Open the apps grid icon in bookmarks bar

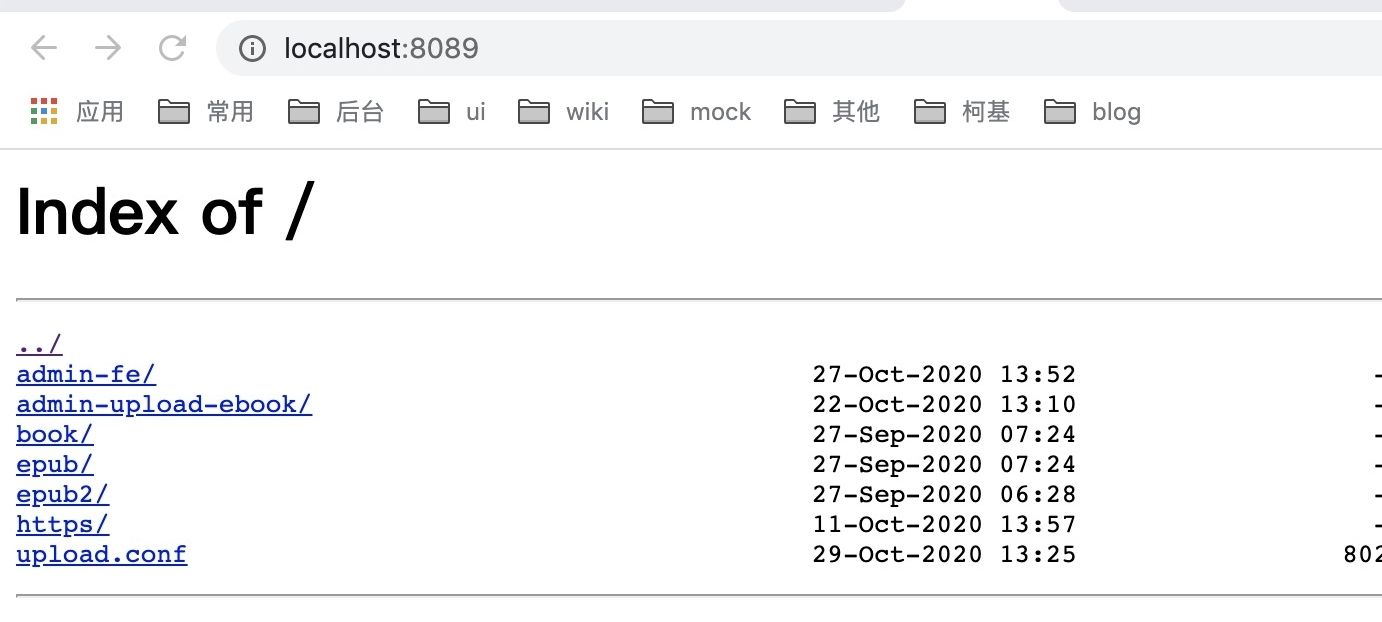44,111
